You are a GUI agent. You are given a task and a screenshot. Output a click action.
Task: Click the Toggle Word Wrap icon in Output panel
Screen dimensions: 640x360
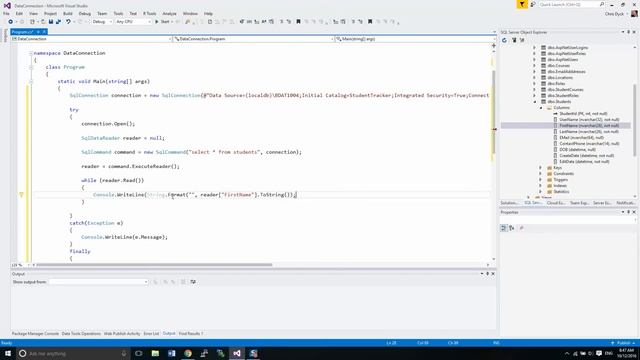[x=193, y=282]
